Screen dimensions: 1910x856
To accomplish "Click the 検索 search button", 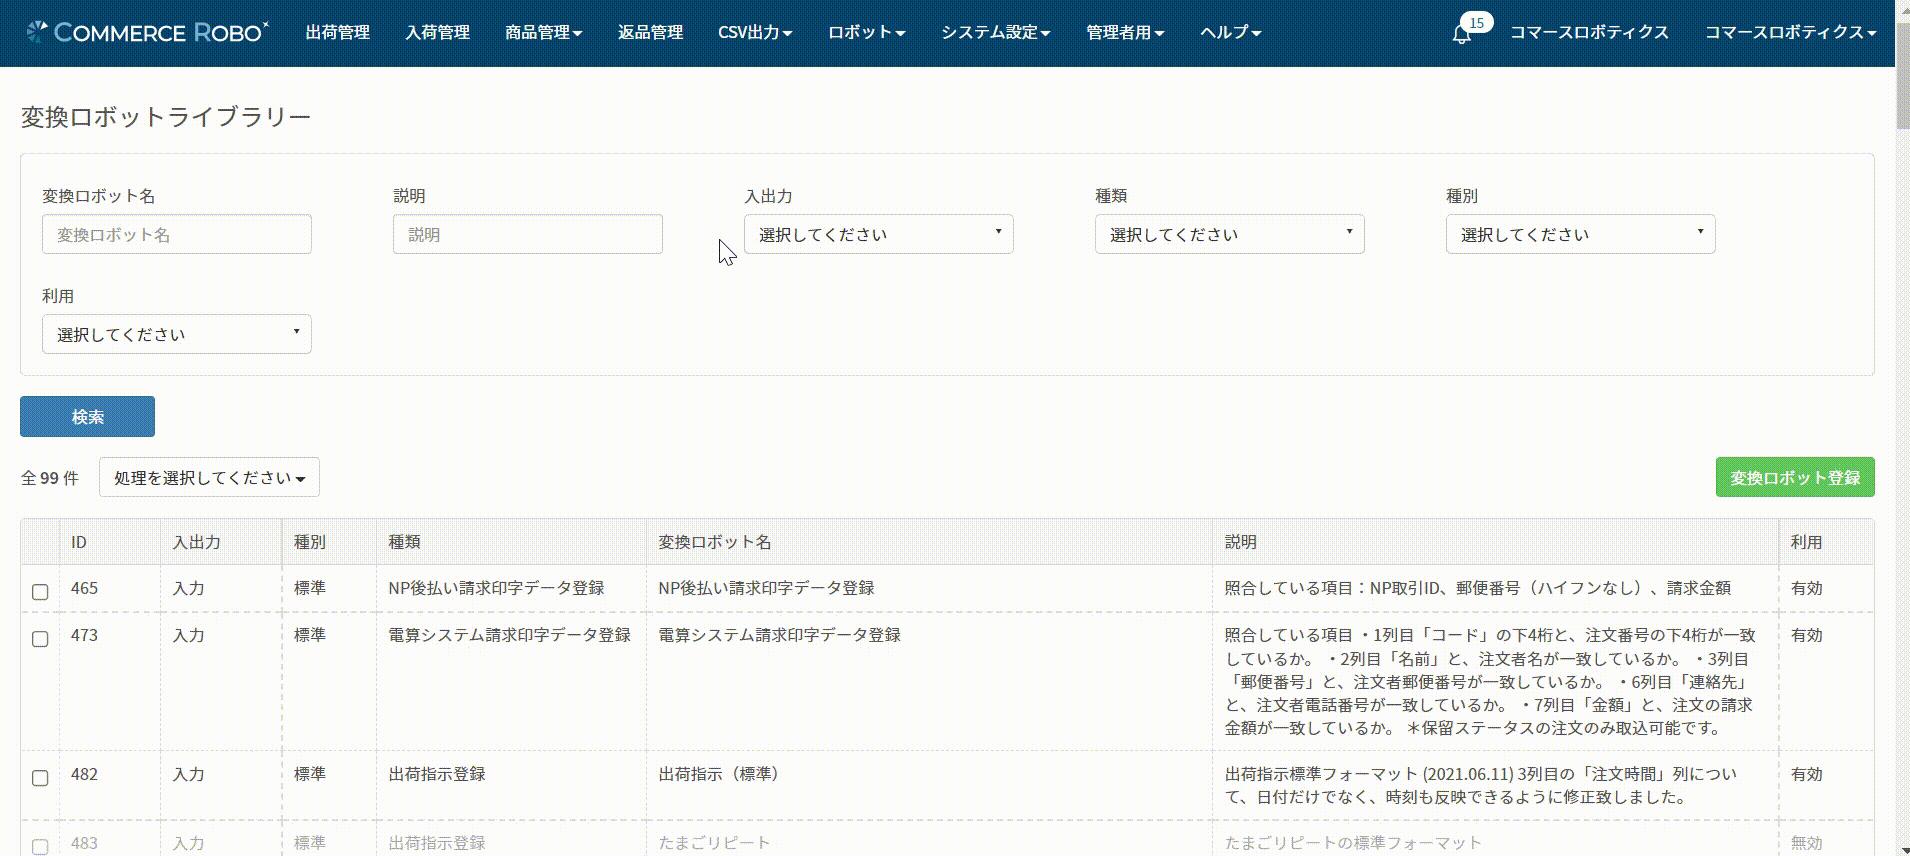I will pos(87,416).
